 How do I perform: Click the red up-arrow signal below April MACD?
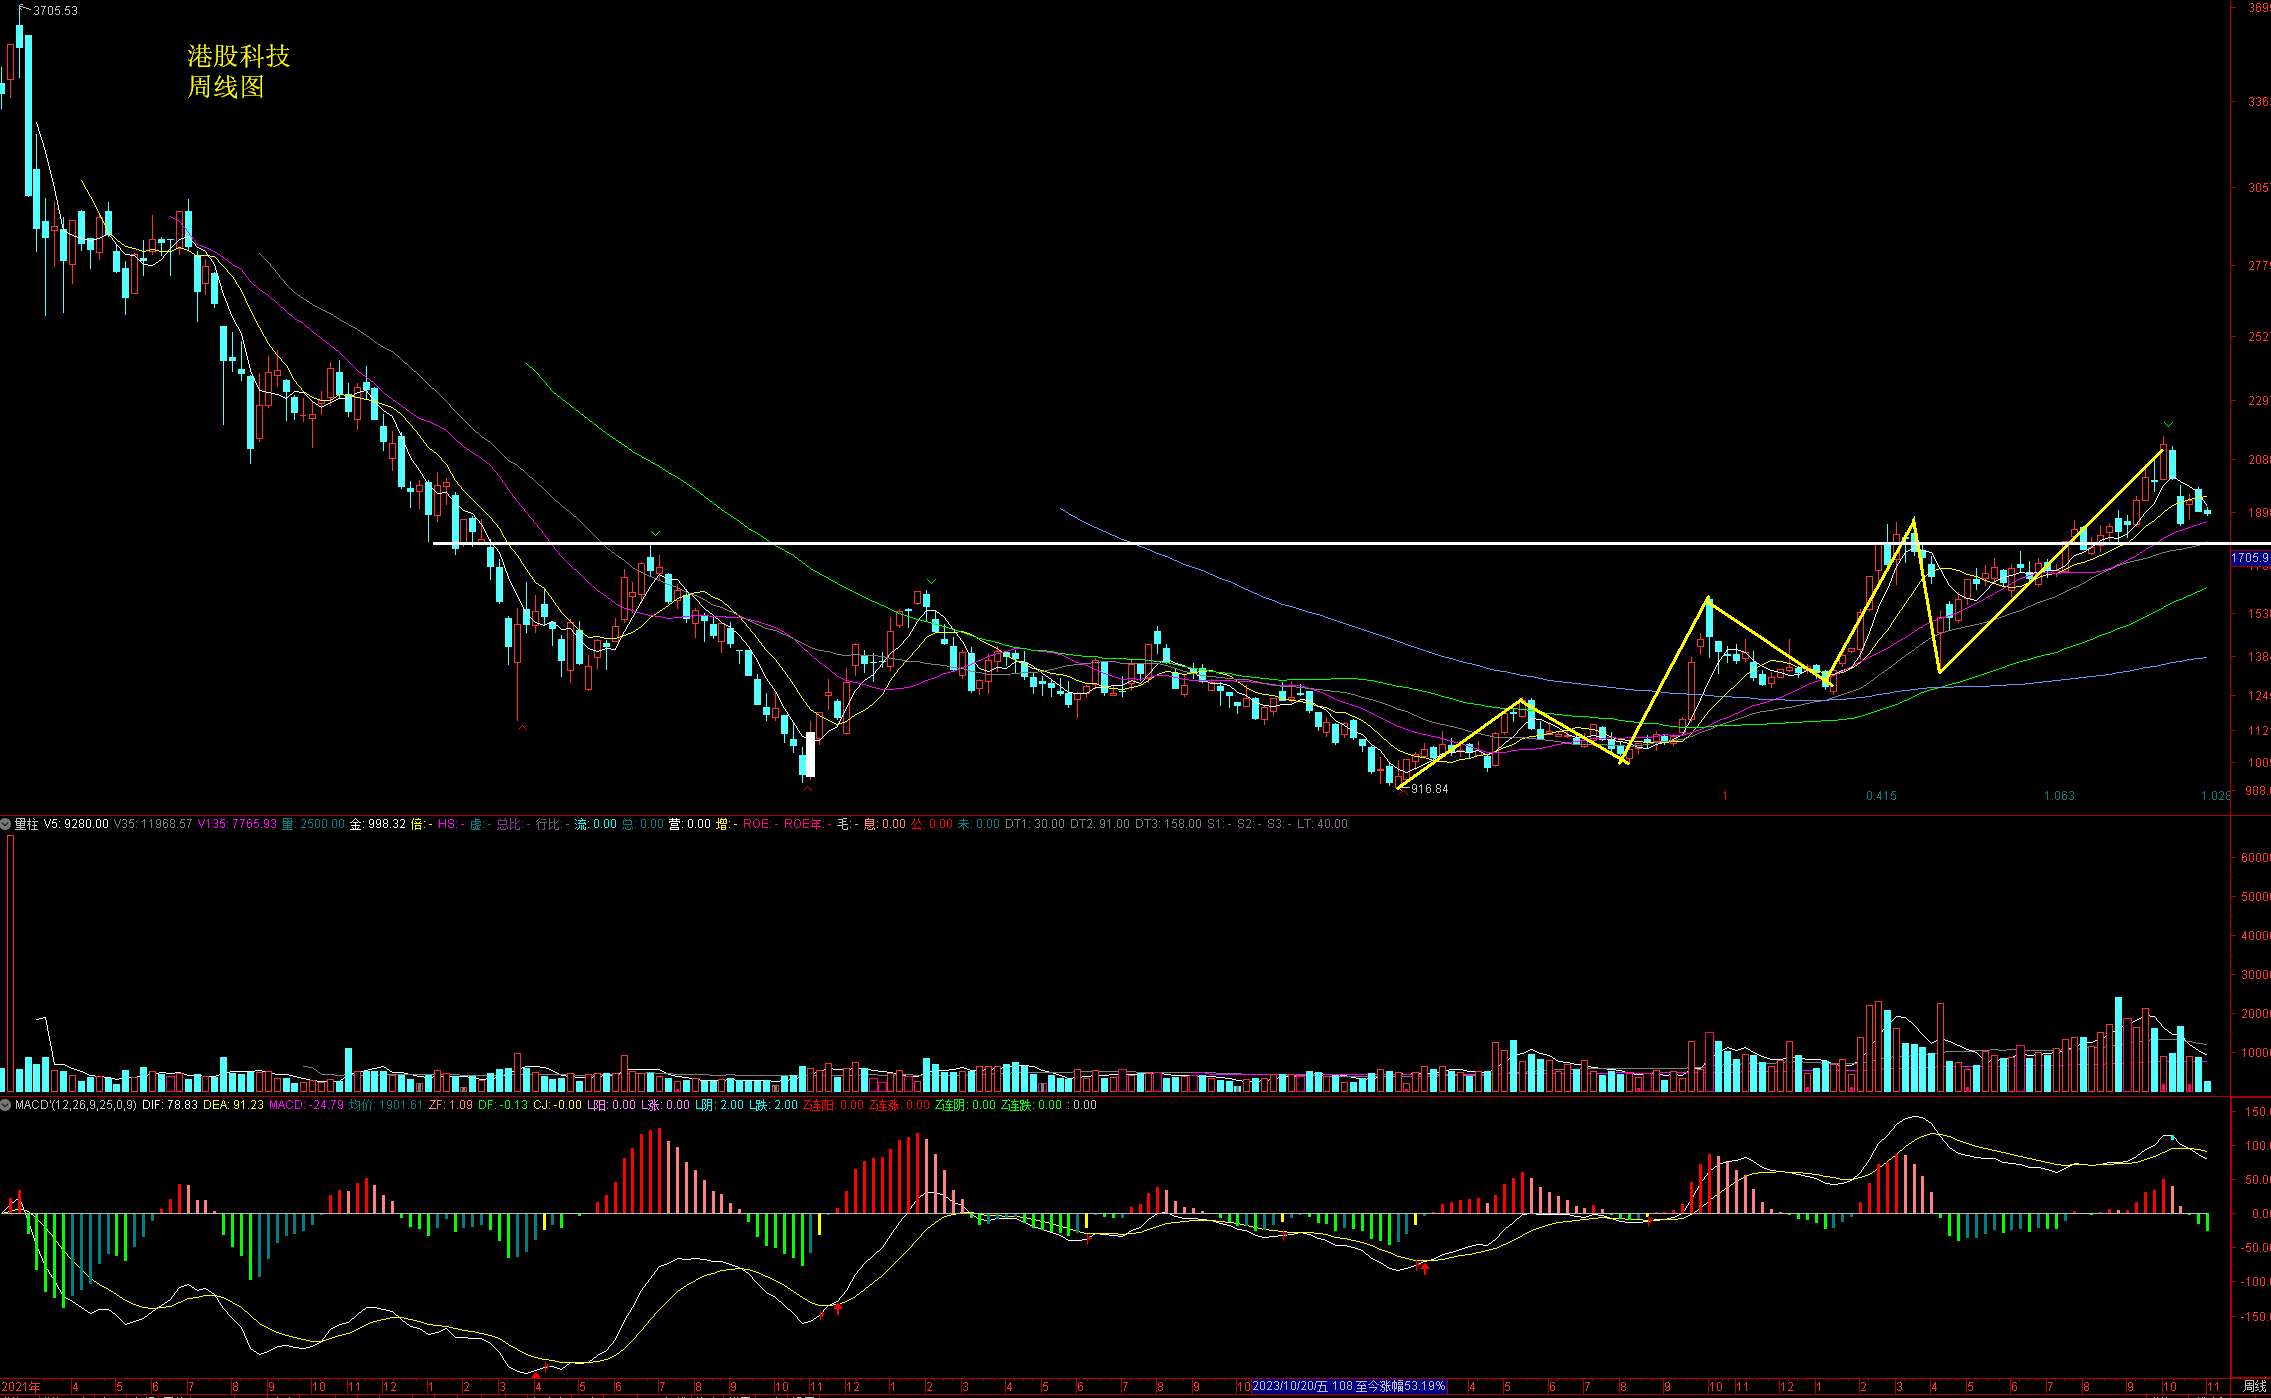[x=536, y=1377]
